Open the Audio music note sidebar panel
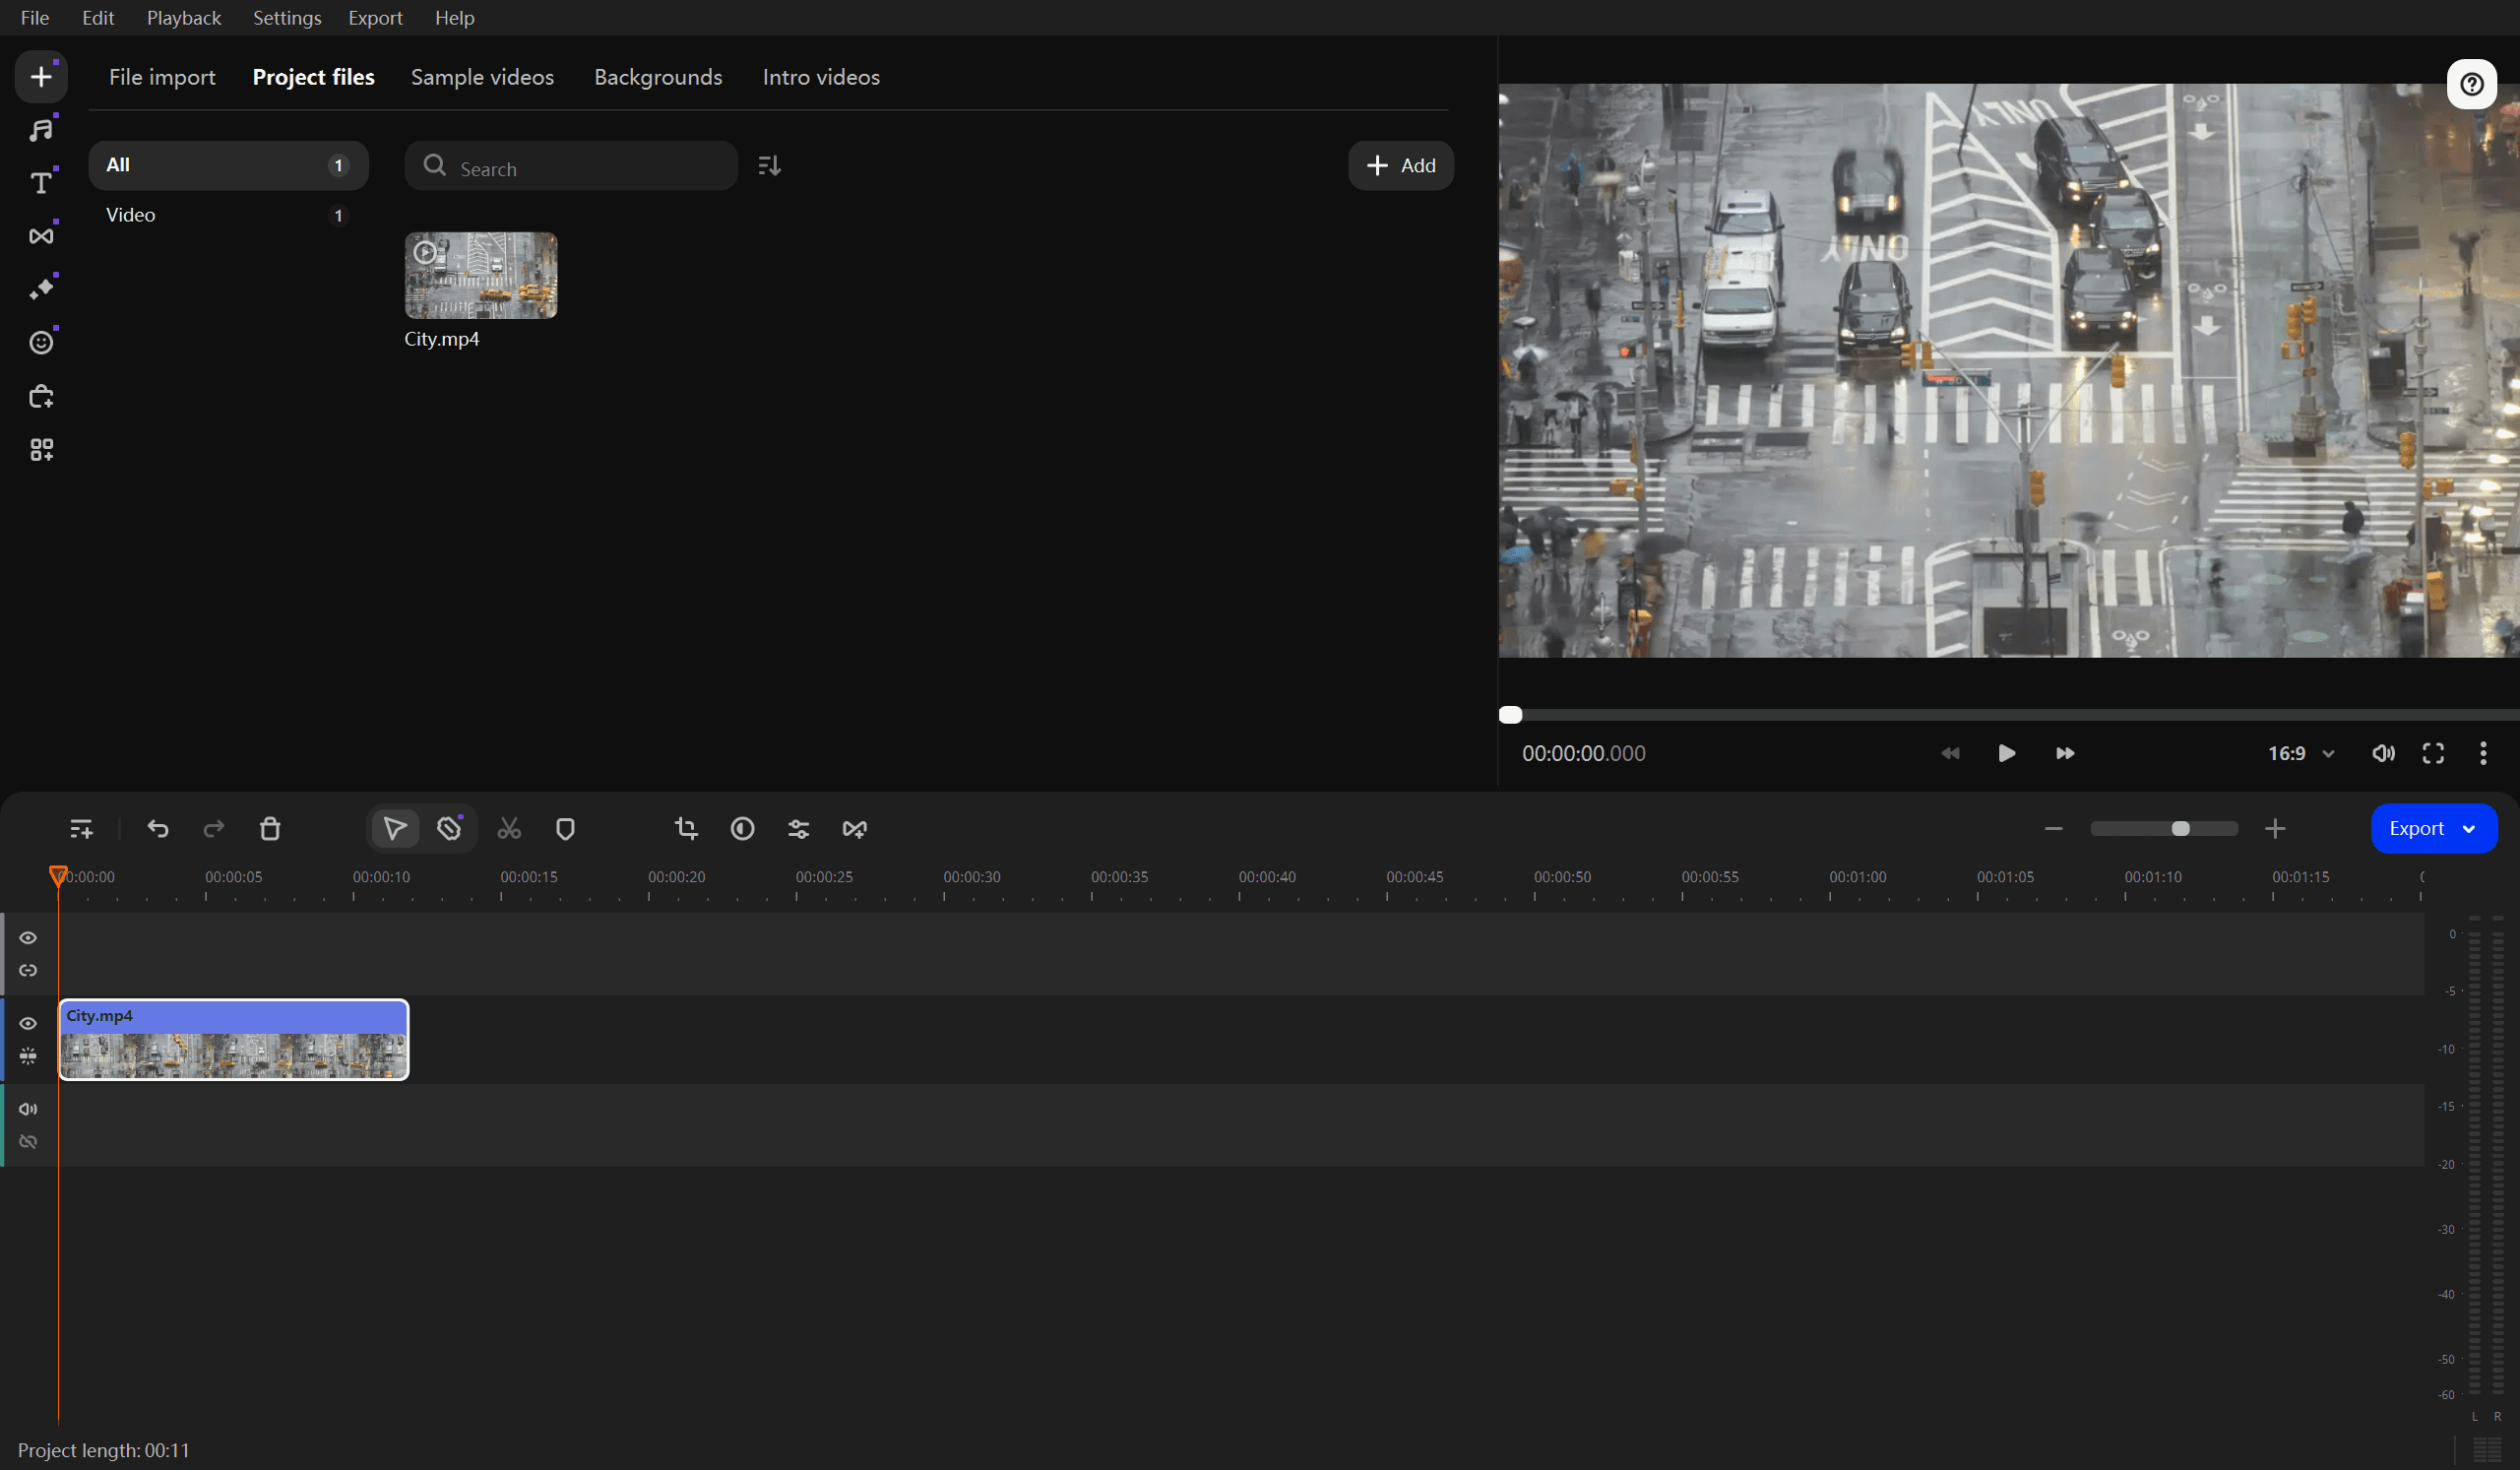This screenshot has width=2520, height=1470. pyautogui.click(x=41, y=130)
